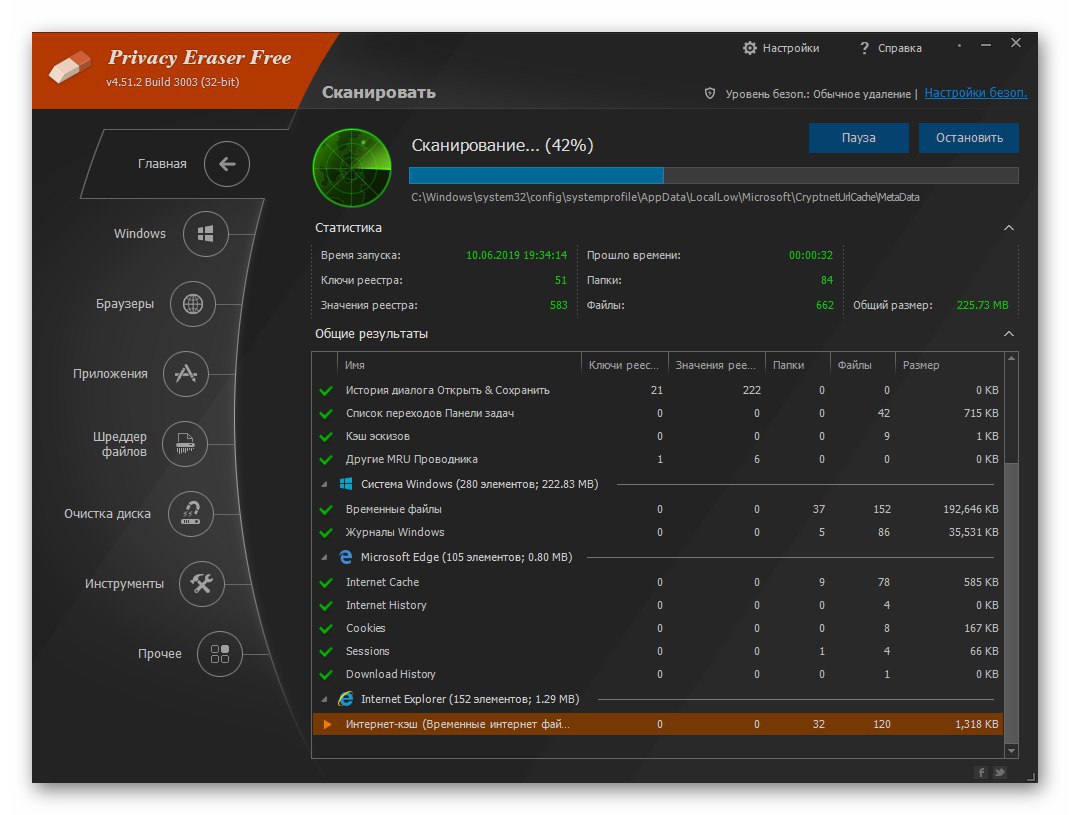This screenshot has width=1070, height=815.
Task: Click the Windows logo in Система Windows group
Action: (x=346, y=484)
